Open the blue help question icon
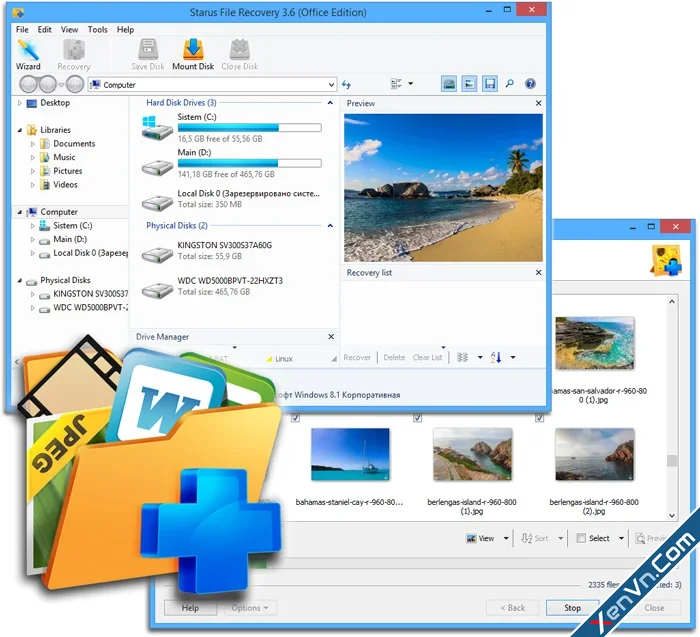Screen dimensions: 700x637 pyautogui.click(x=530, y=83)
